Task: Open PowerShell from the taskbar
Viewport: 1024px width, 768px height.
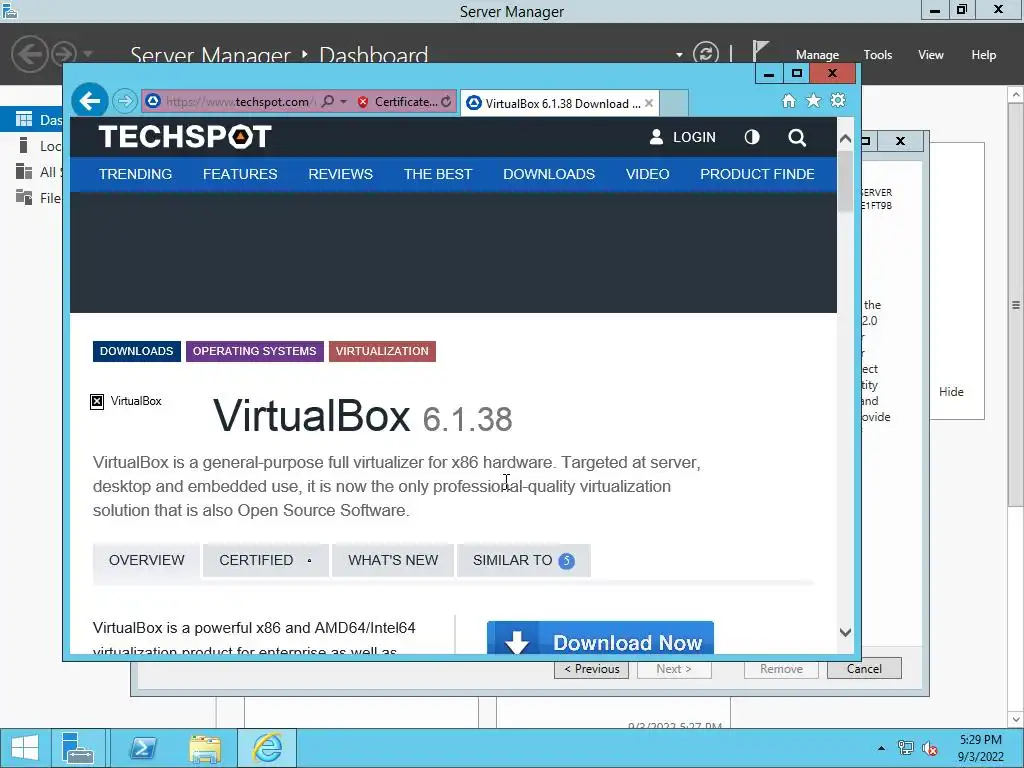Action: coord(142,748)
